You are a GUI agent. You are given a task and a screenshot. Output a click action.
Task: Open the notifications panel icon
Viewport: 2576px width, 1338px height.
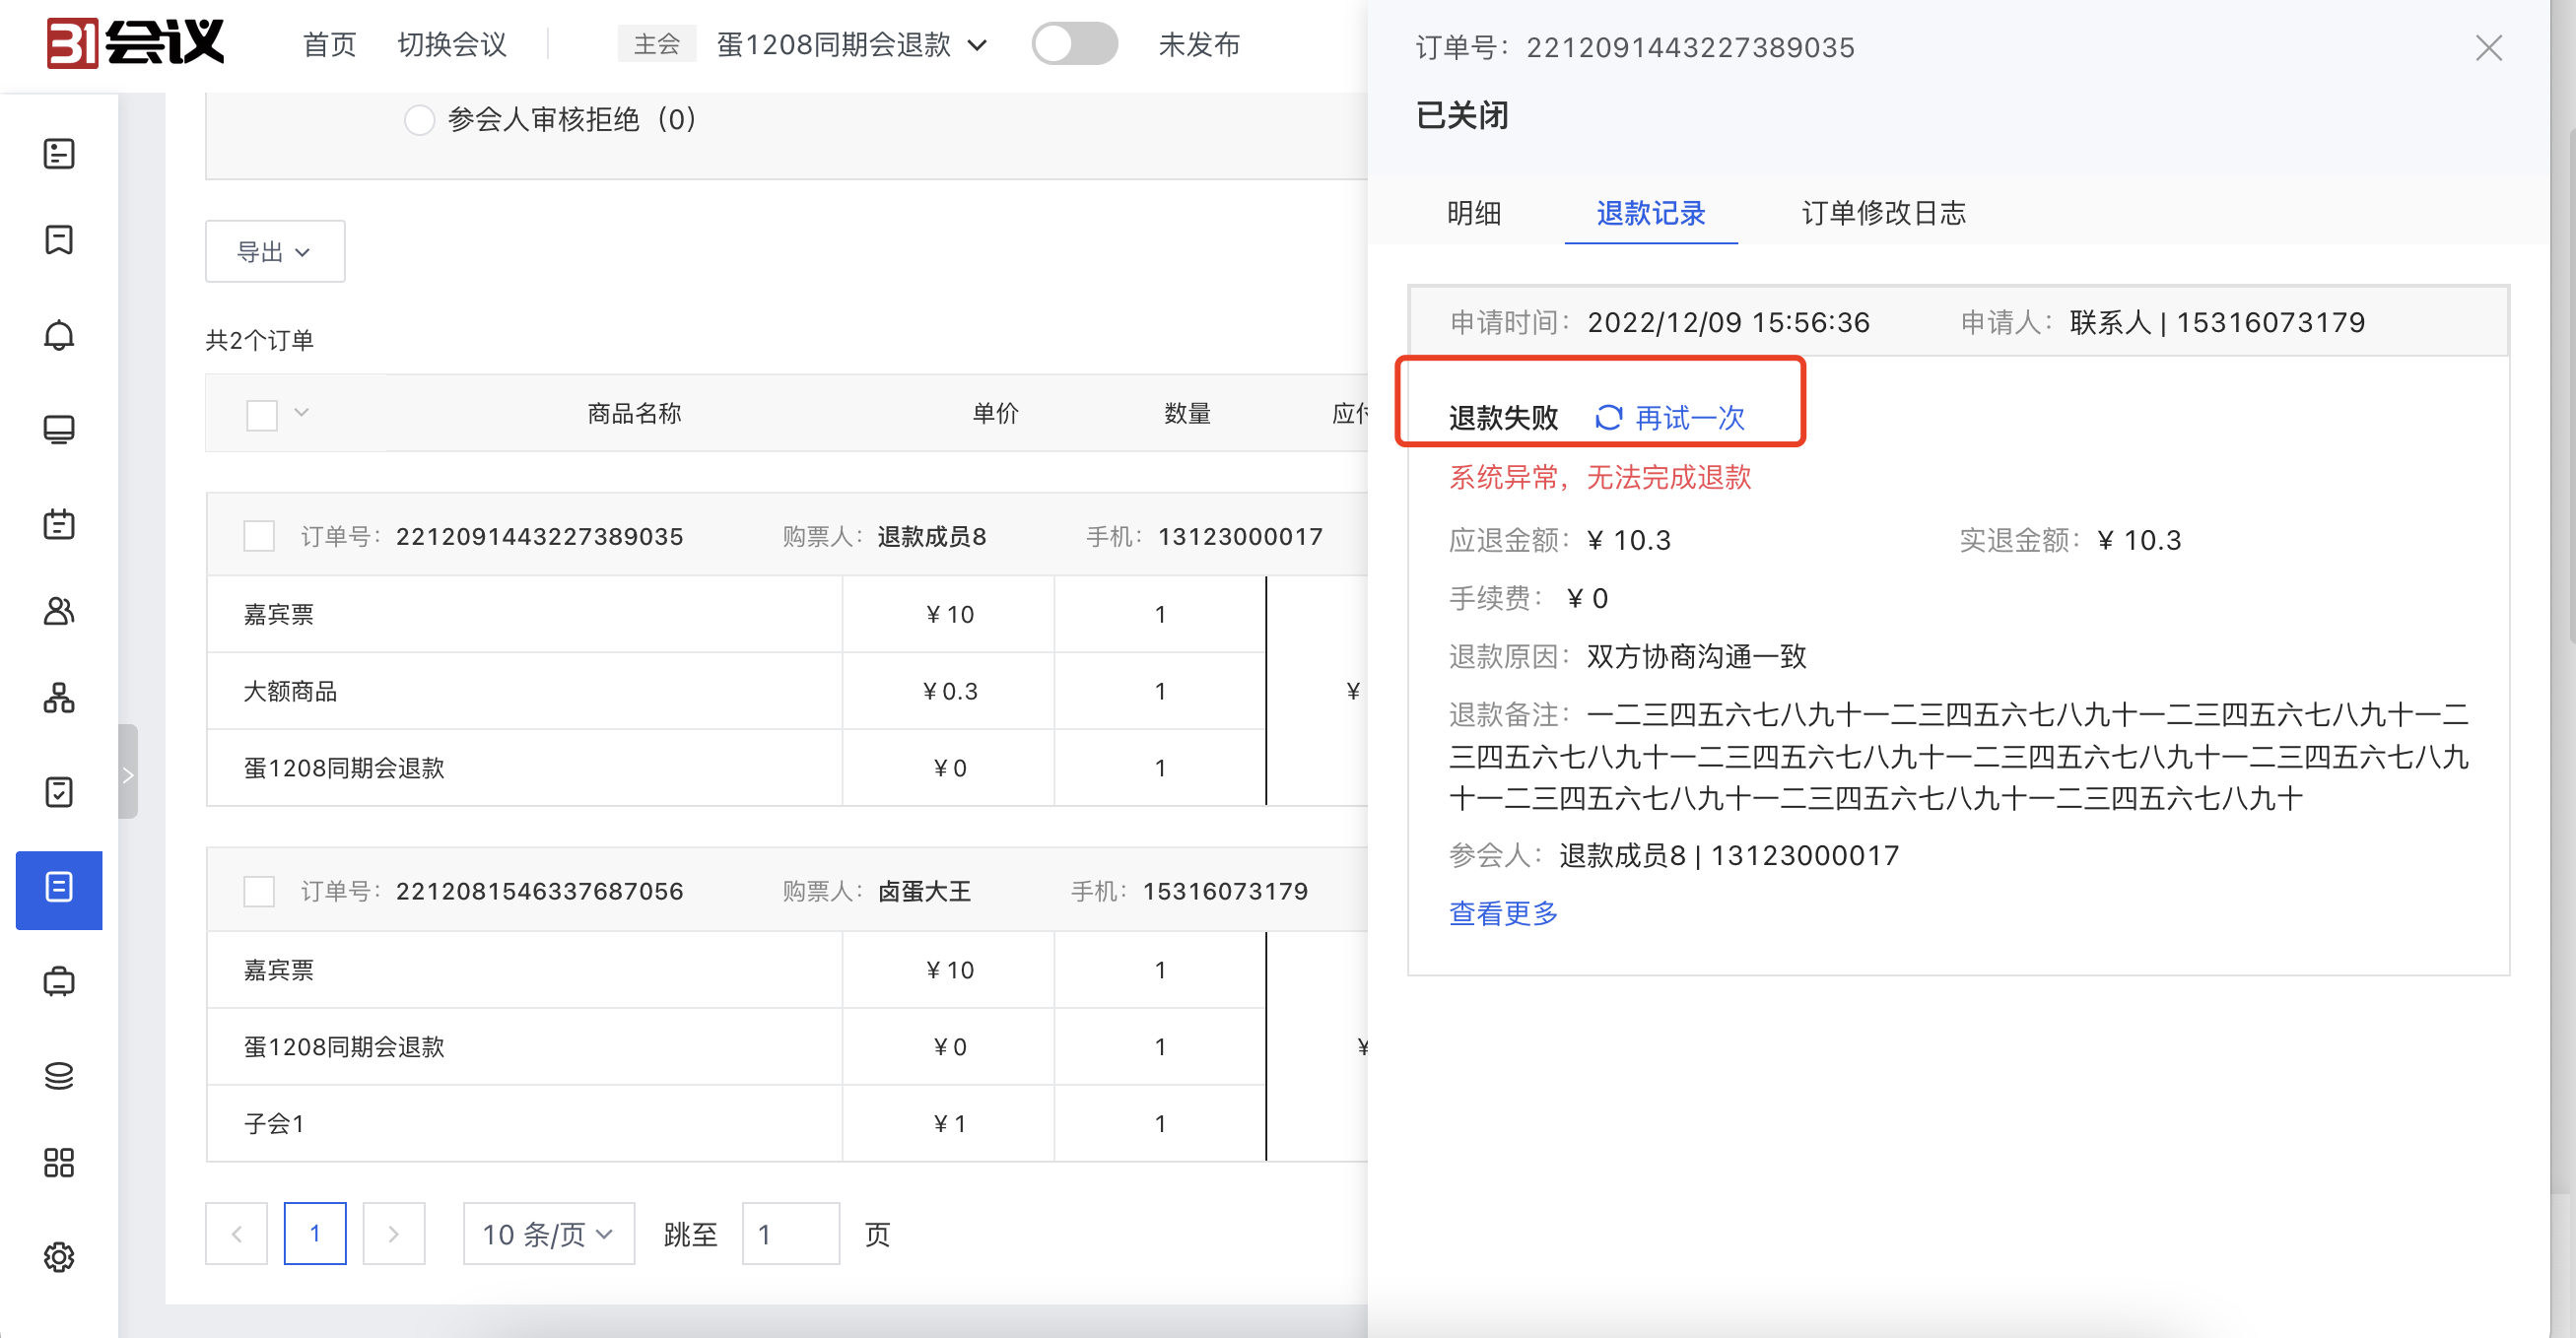pyautogui.click(x=60, y=336)
